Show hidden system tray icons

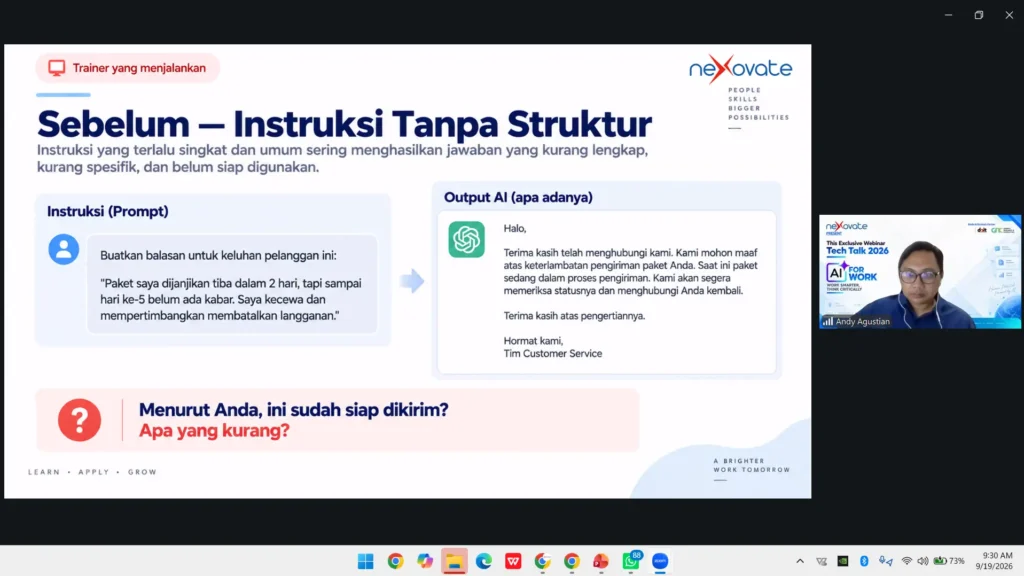click(800, 561)
